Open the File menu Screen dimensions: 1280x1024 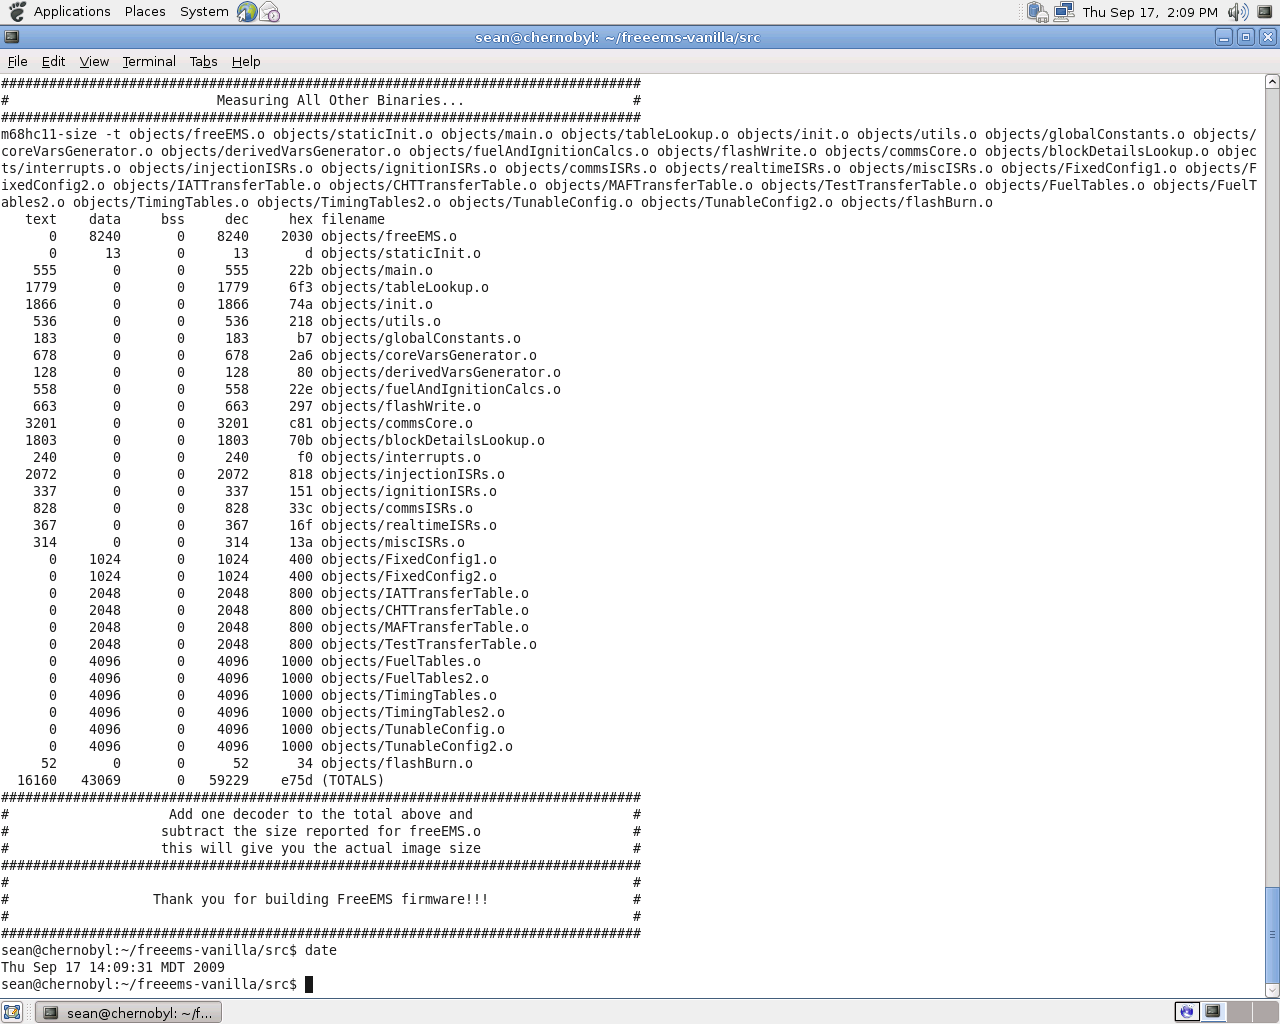click(x=17, y=61)
